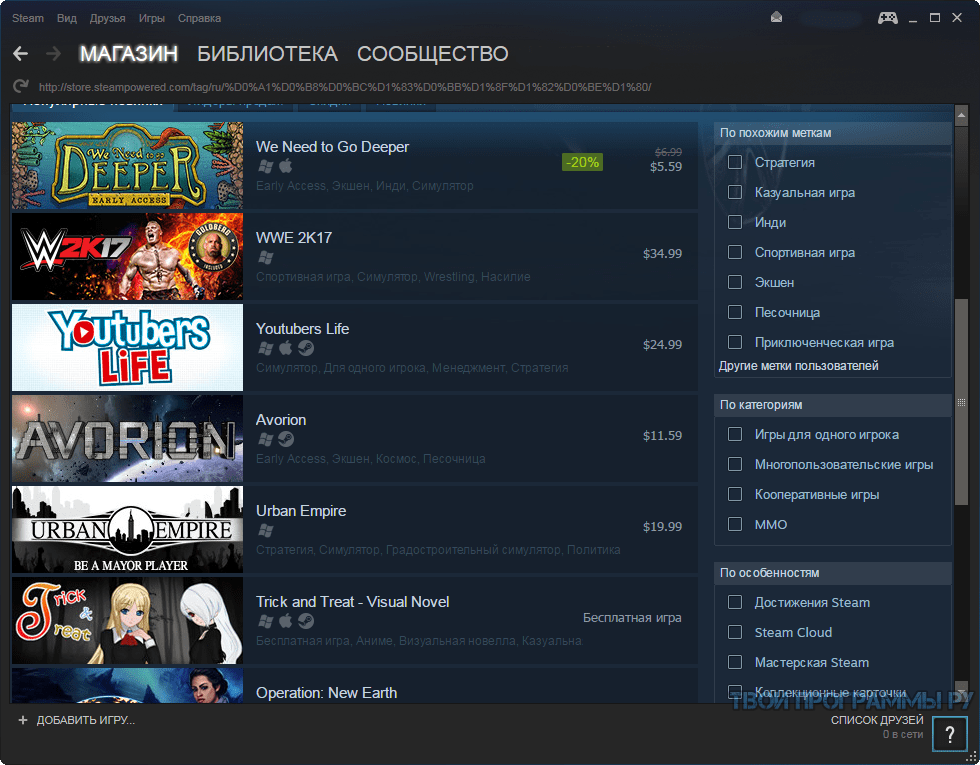Open the СООБЩЕСТВО section
Viewport: 980px width, 765px height.
pos(432,54)
